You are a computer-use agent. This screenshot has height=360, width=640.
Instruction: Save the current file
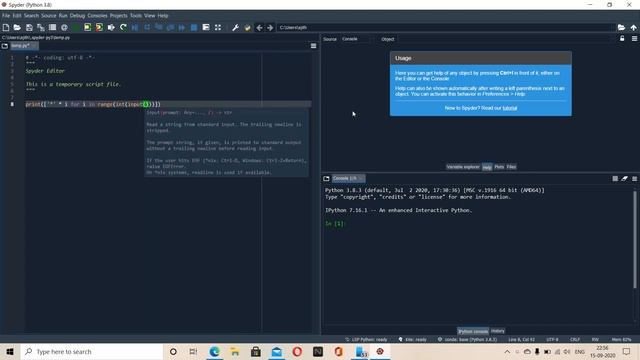[29, 27]
